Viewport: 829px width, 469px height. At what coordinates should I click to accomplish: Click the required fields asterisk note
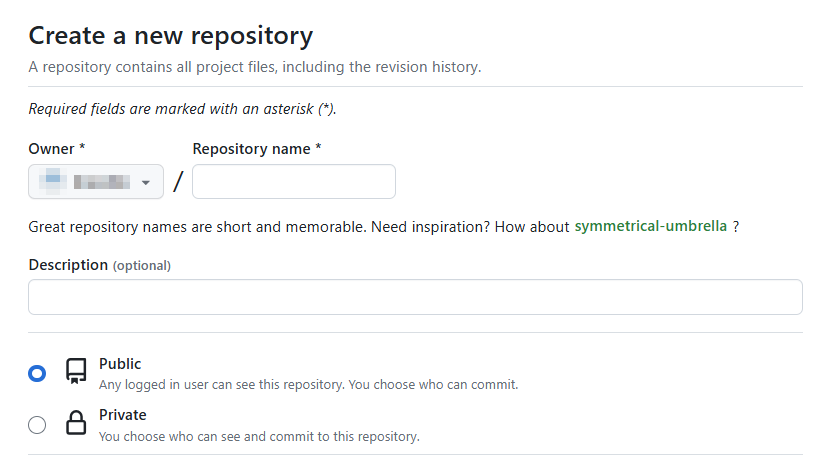(182, 109)
